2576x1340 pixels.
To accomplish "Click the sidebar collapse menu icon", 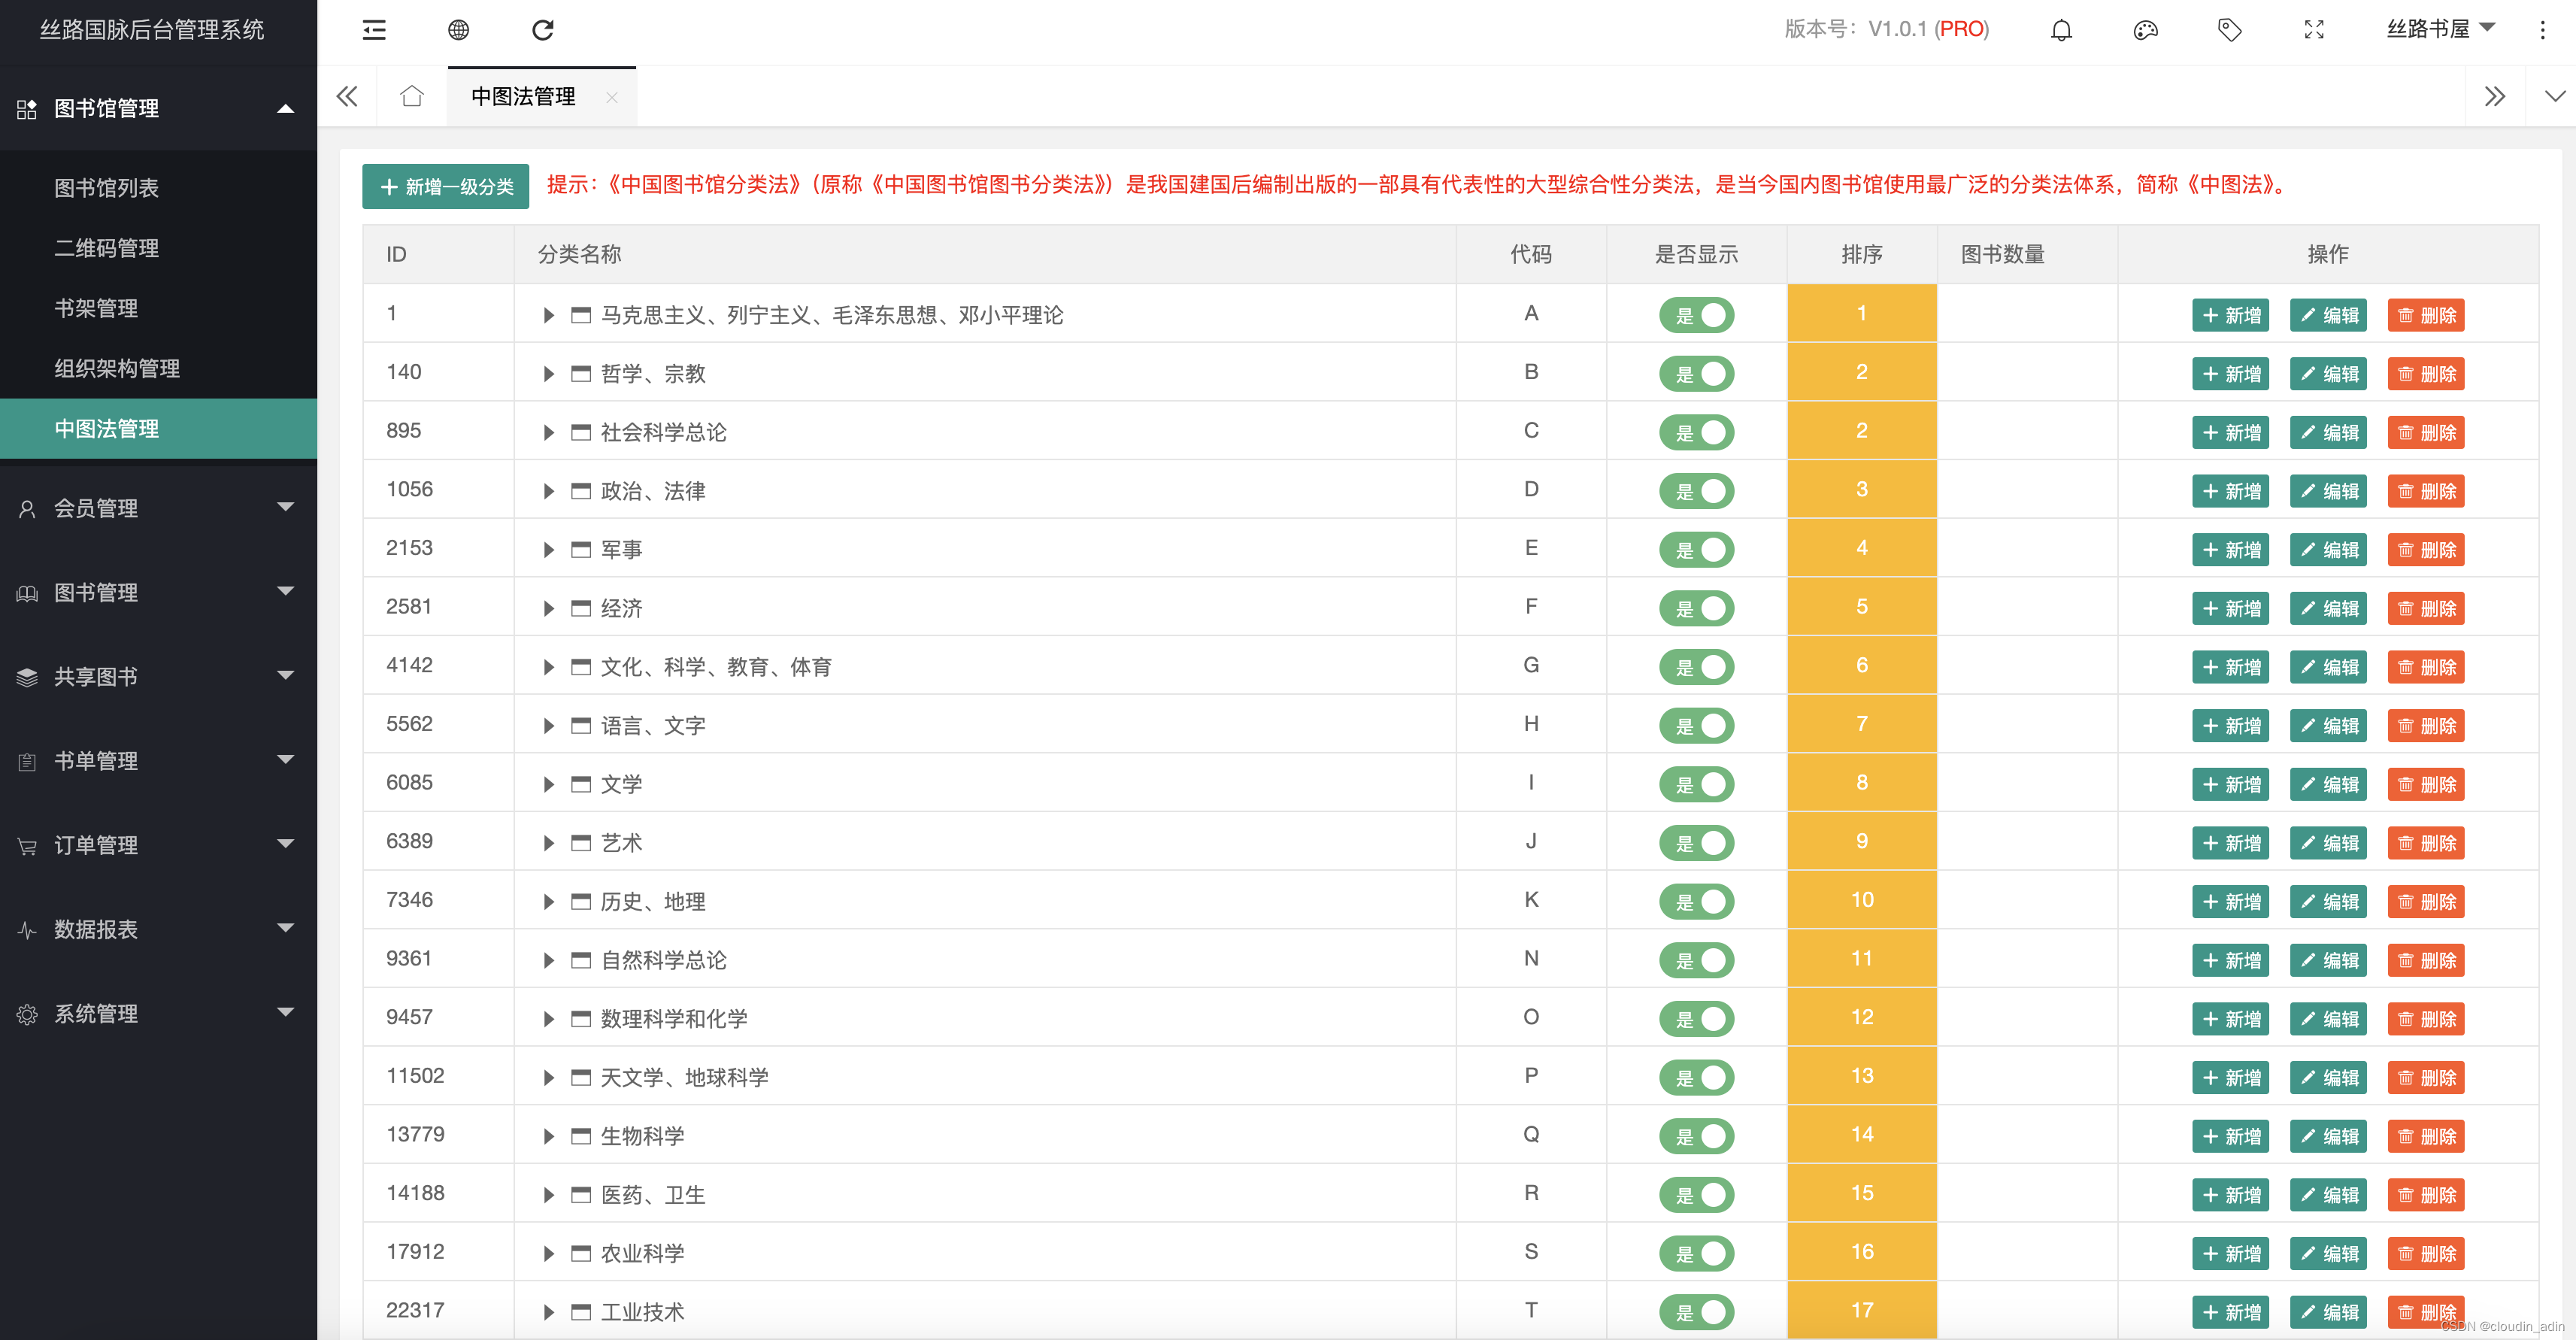I will [x=374, y=30].
